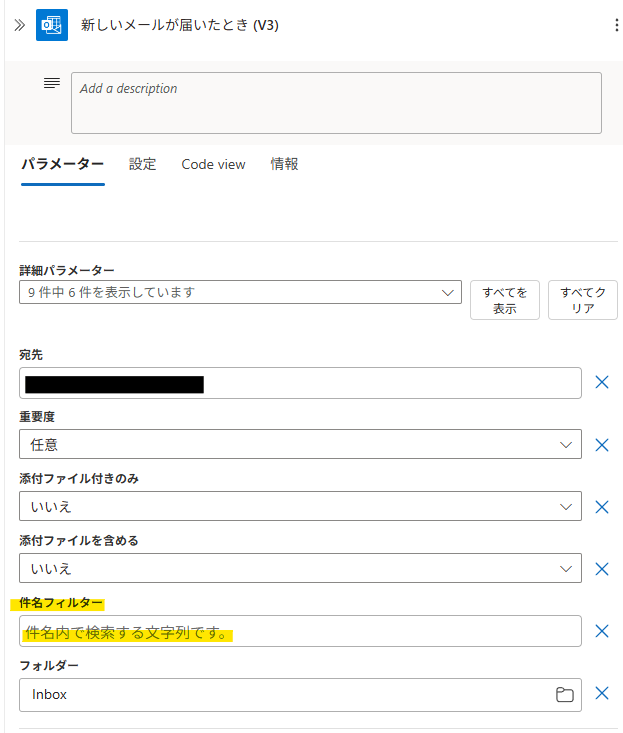
Task: Open the 添付ファイル付きのみ dropdown
Action: coord(300,506)
